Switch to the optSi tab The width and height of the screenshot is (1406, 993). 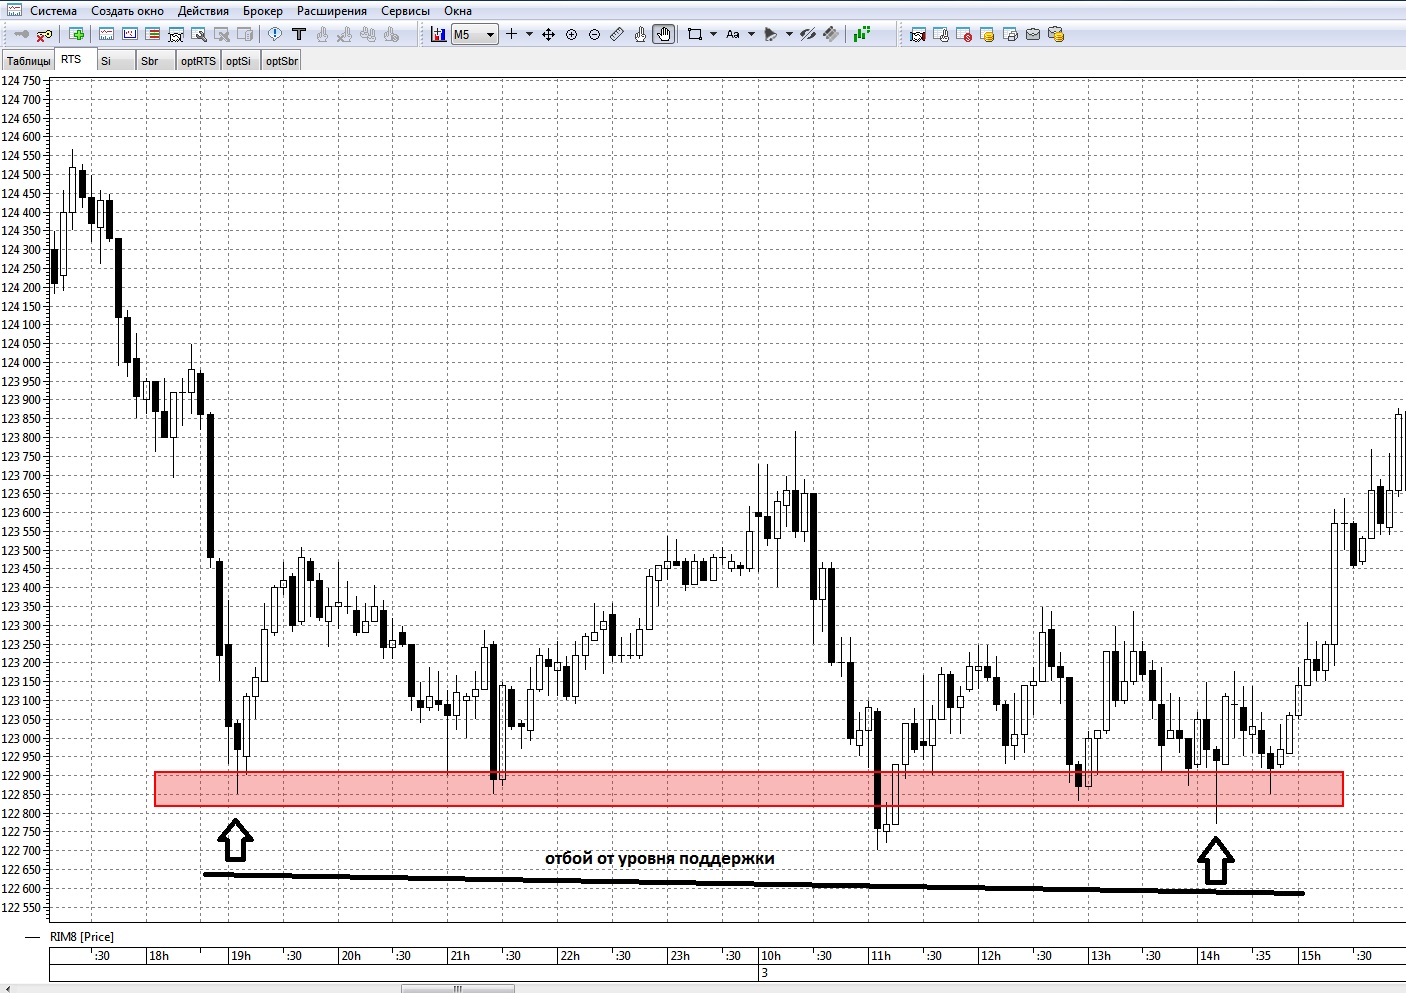point(241,61)
